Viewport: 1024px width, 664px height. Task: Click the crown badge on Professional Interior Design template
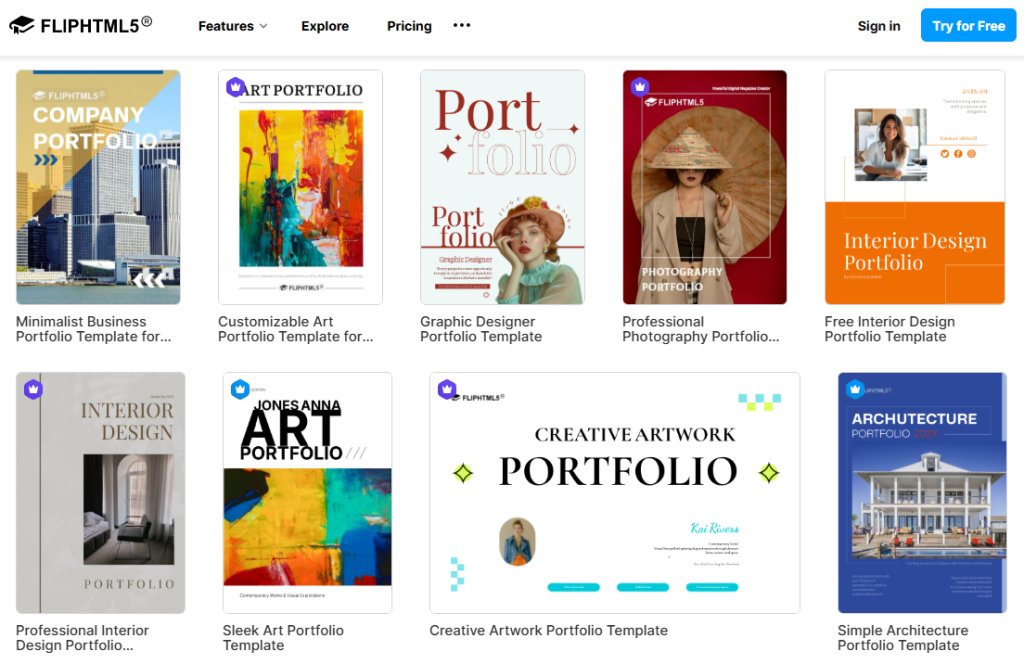[x=33, y=389]
